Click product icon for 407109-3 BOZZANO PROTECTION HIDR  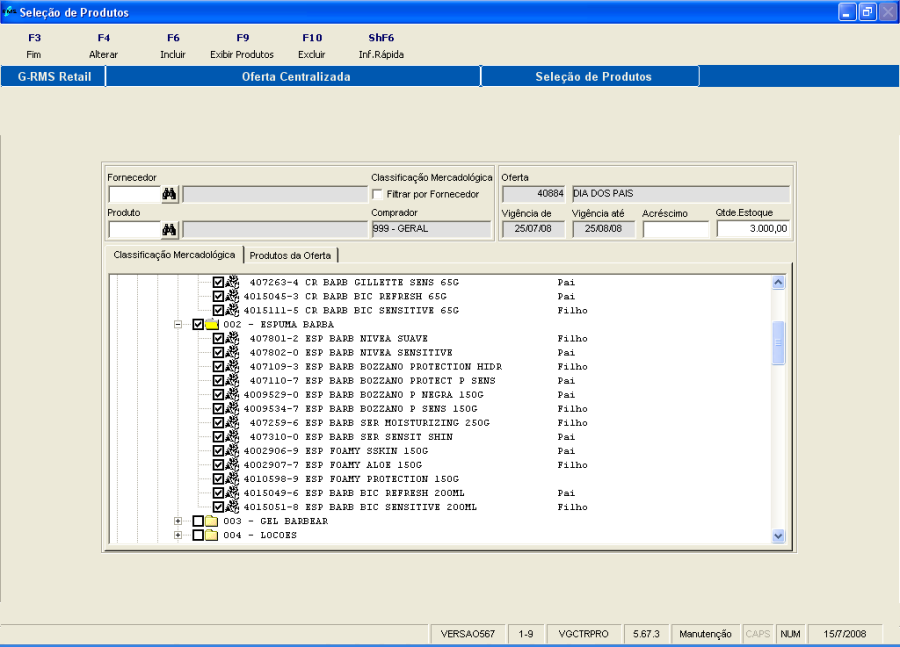pos(232,366)
